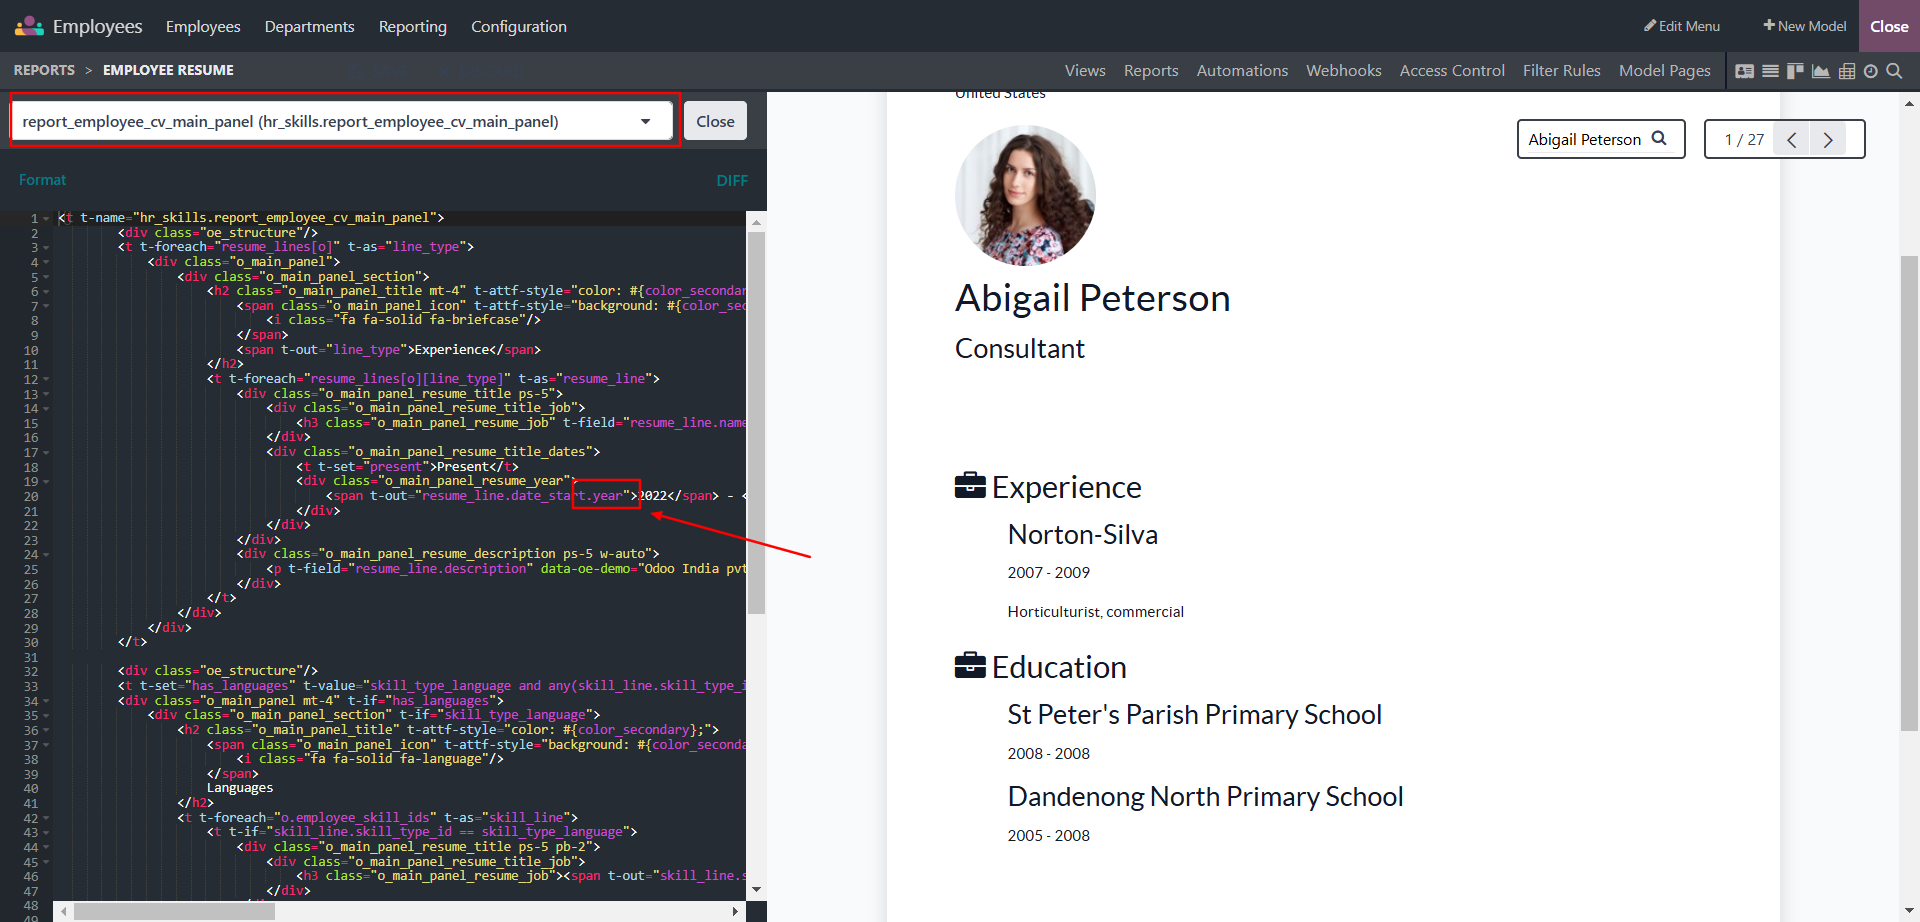Go to the previous employee record arrow
The height and width of the screenshot is (922, 1920).
1792,140
